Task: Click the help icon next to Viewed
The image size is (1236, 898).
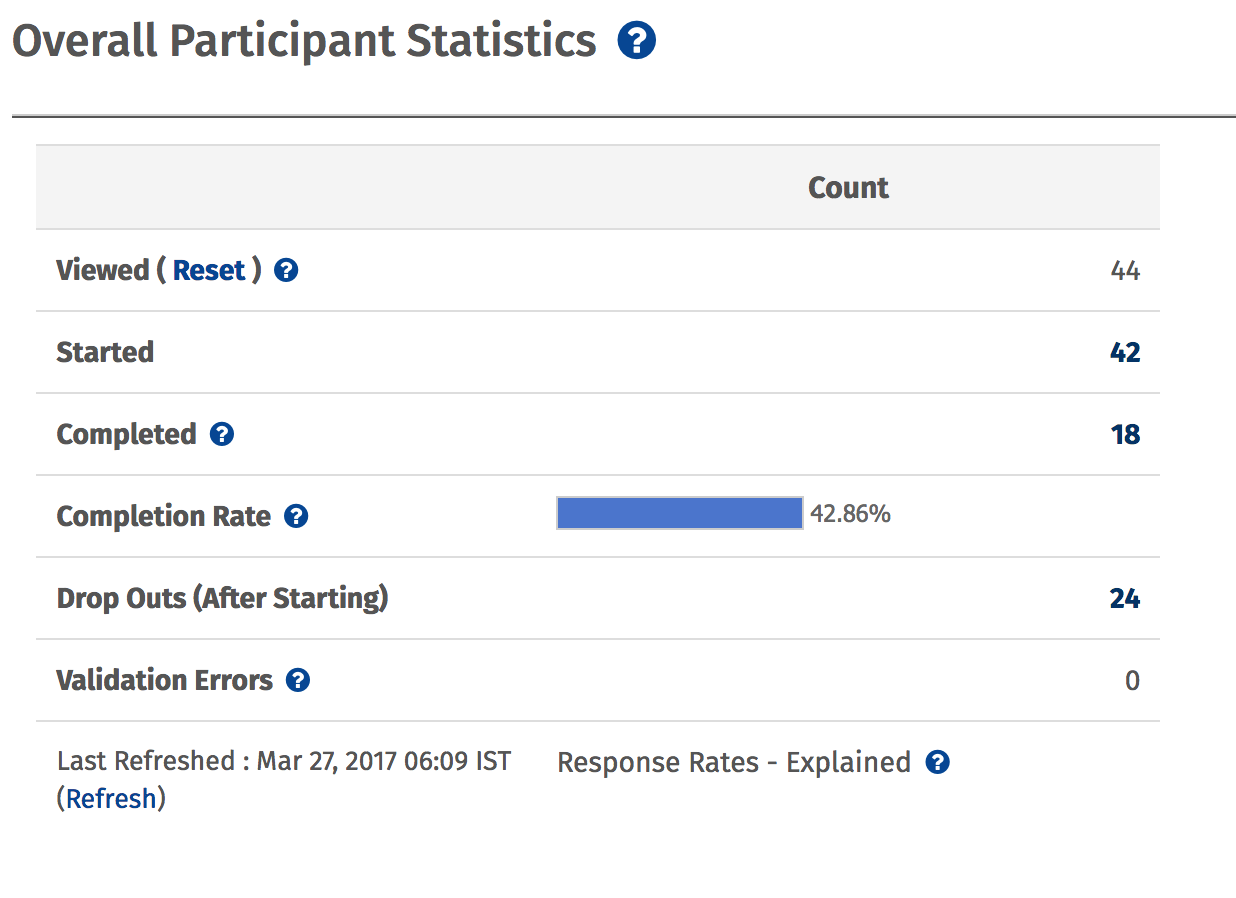Action: [x=286, y=270]
